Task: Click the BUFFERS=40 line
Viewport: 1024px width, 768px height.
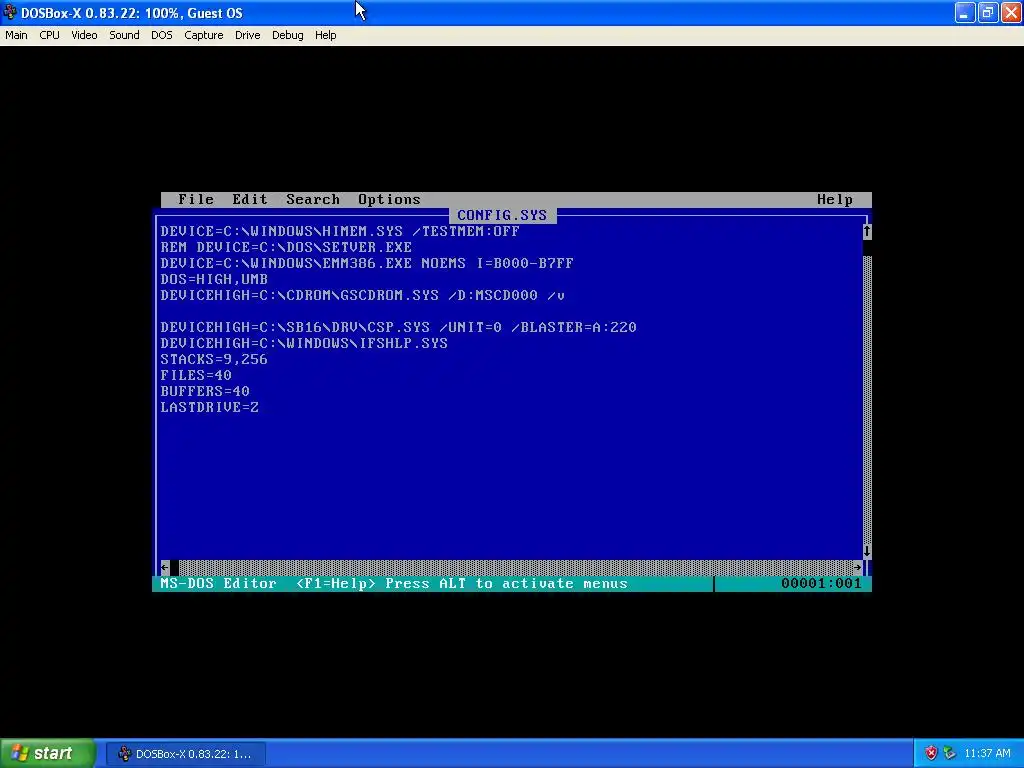Action: (205, 391)
